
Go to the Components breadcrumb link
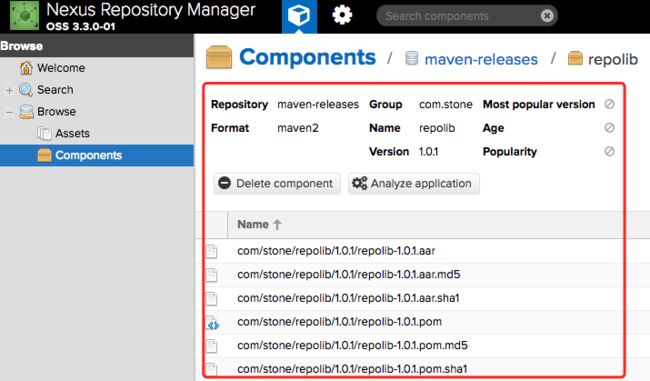tap(308, 57)
